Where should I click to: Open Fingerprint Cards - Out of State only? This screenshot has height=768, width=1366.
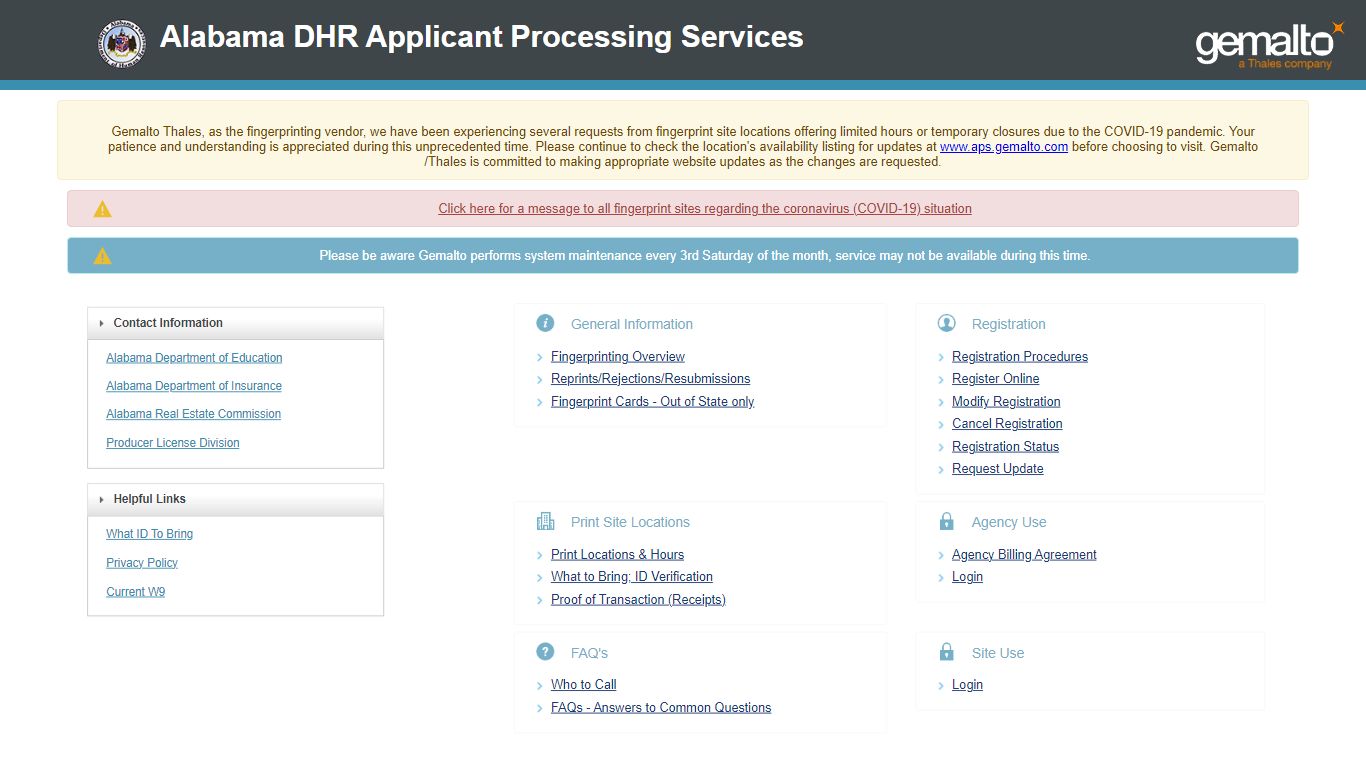652,402
